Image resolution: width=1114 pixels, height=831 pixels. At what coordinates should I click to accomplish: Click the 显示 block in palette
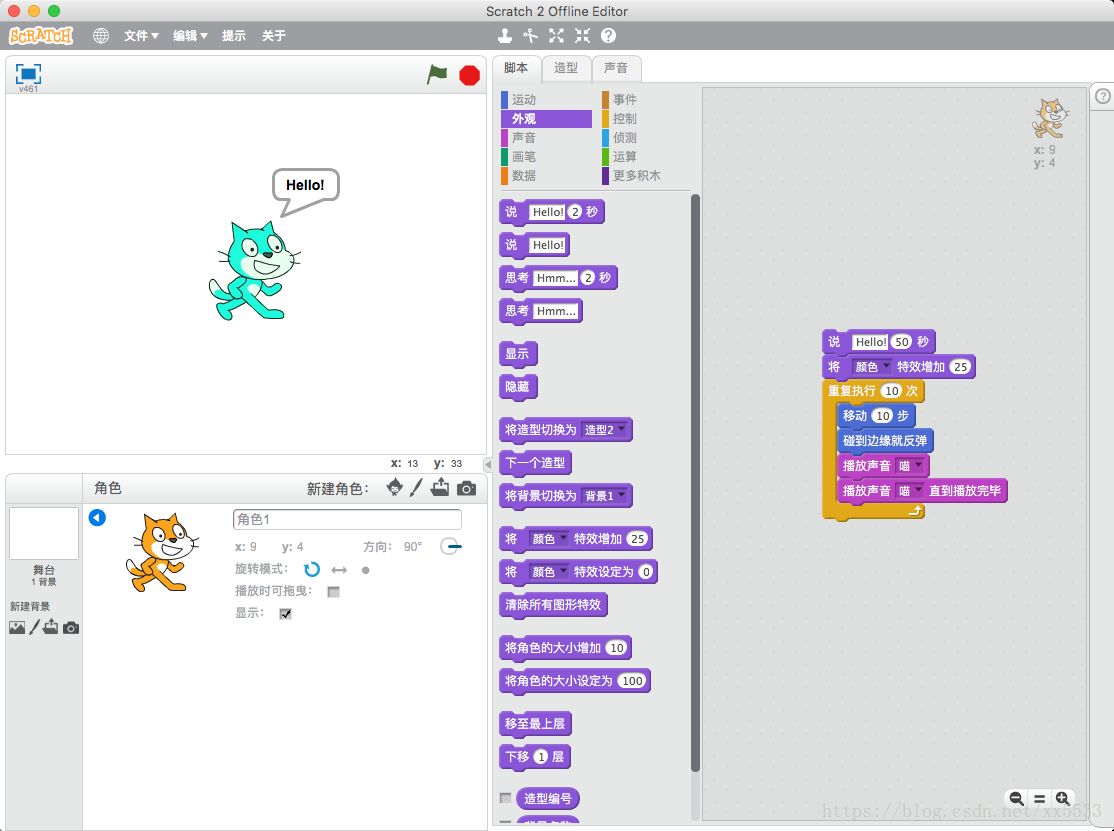click(x=518, y=354)
